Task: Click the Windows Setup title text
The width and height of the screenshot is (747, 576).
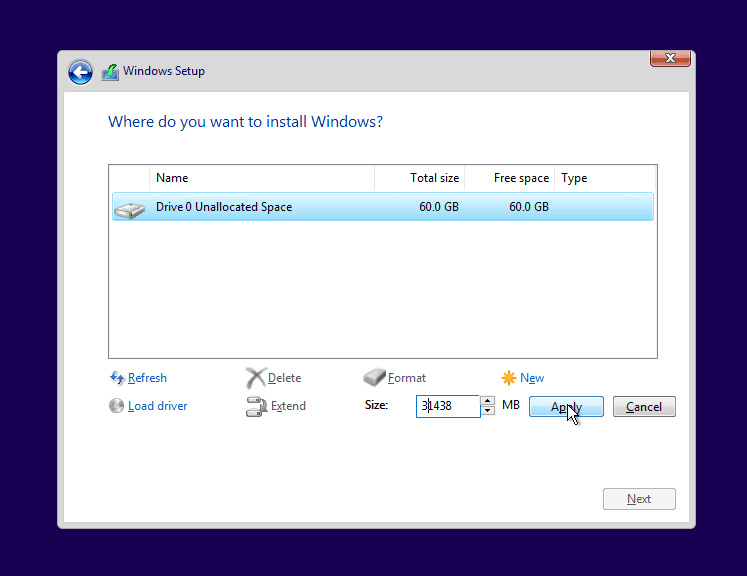Action: (164, 71)
